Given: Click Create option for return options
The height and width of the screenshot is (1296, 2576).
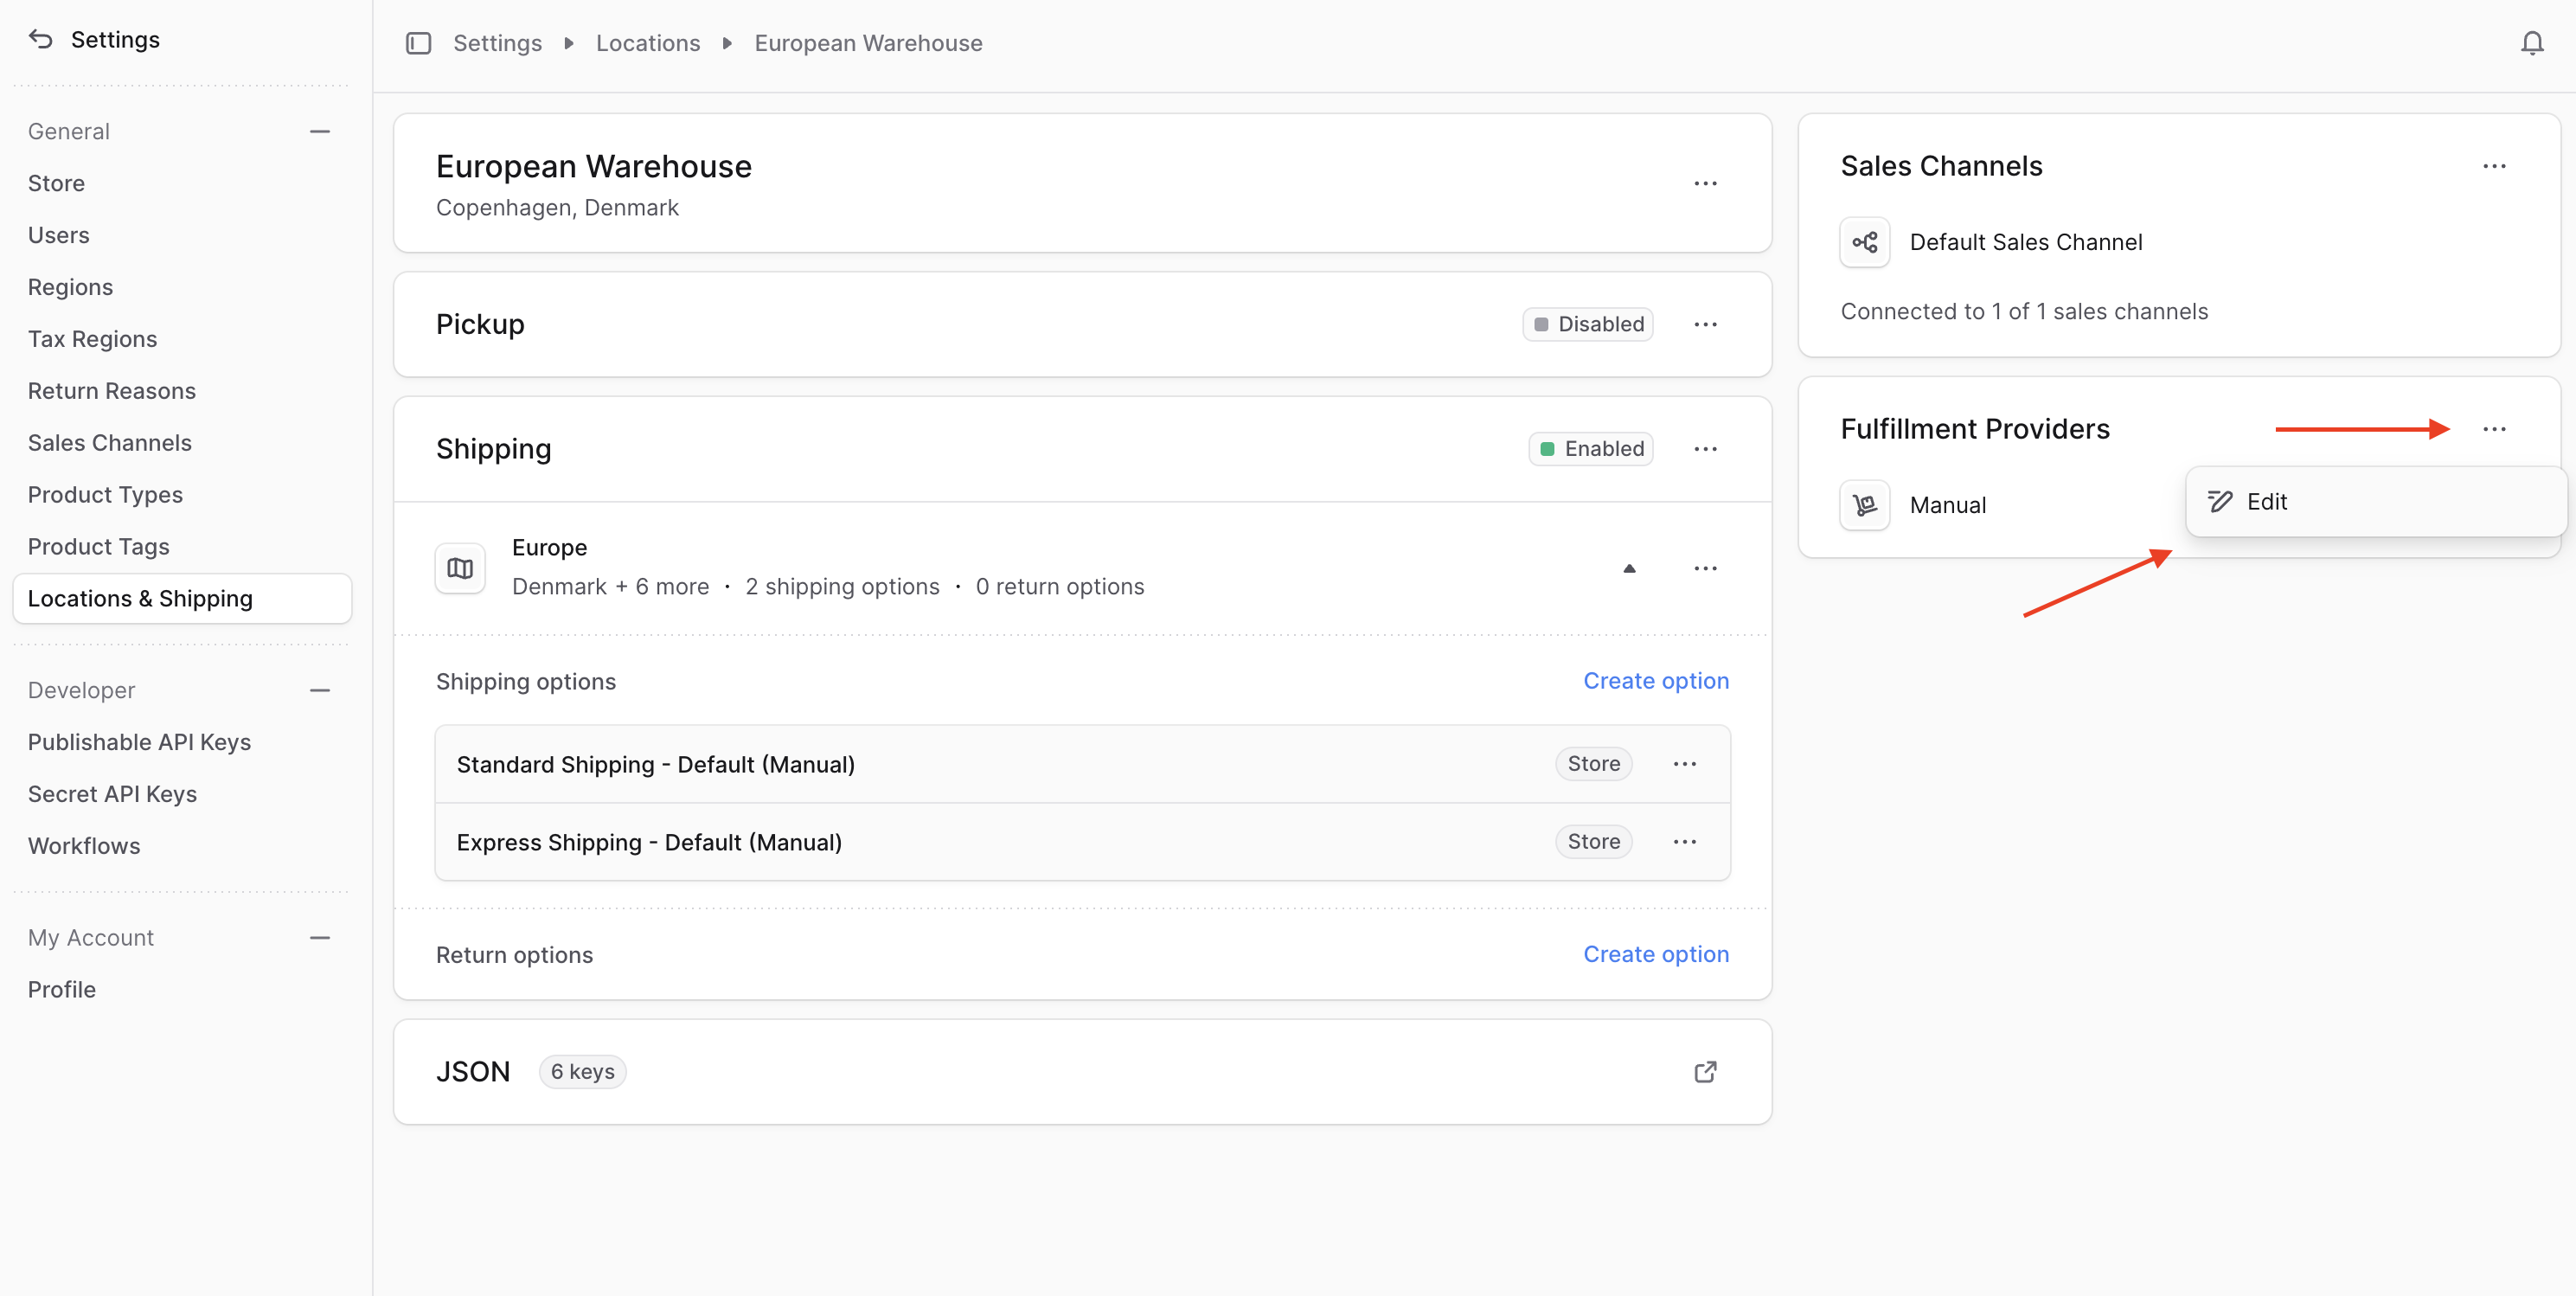Looking at the screenshot, I should [x=1656, y=954].
